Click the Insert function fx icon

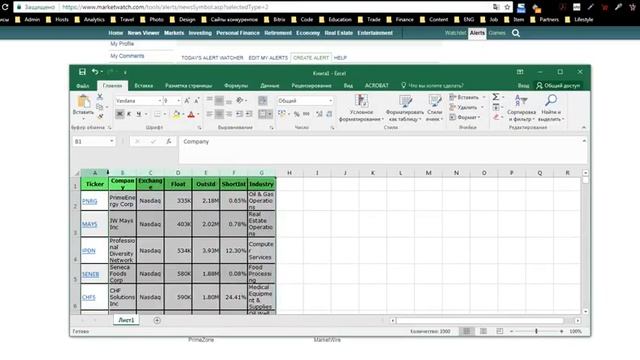point(169,141)
